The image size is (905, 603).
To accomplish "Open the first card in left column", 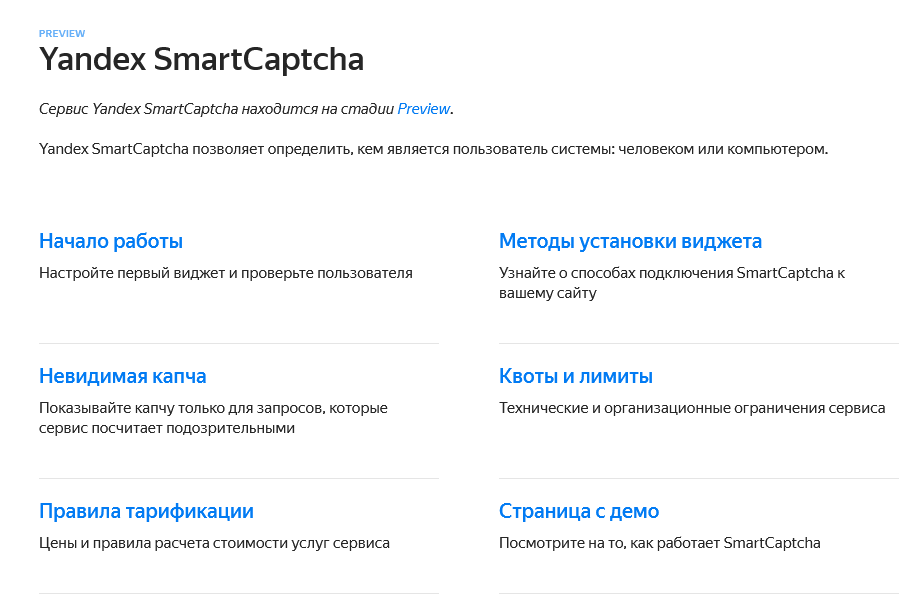I will point(109,240).
